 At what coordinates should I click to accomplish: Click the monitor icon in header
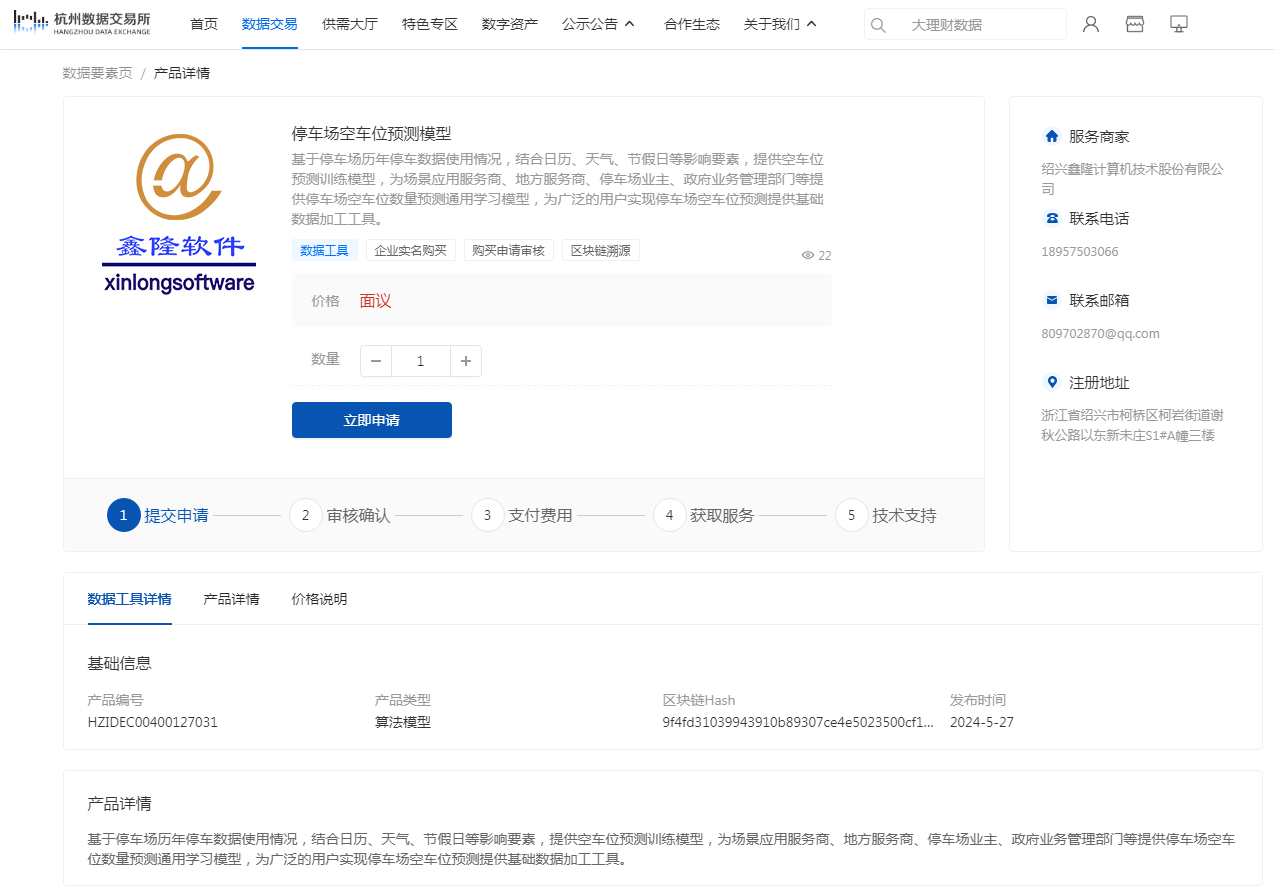click(1179, 24)
